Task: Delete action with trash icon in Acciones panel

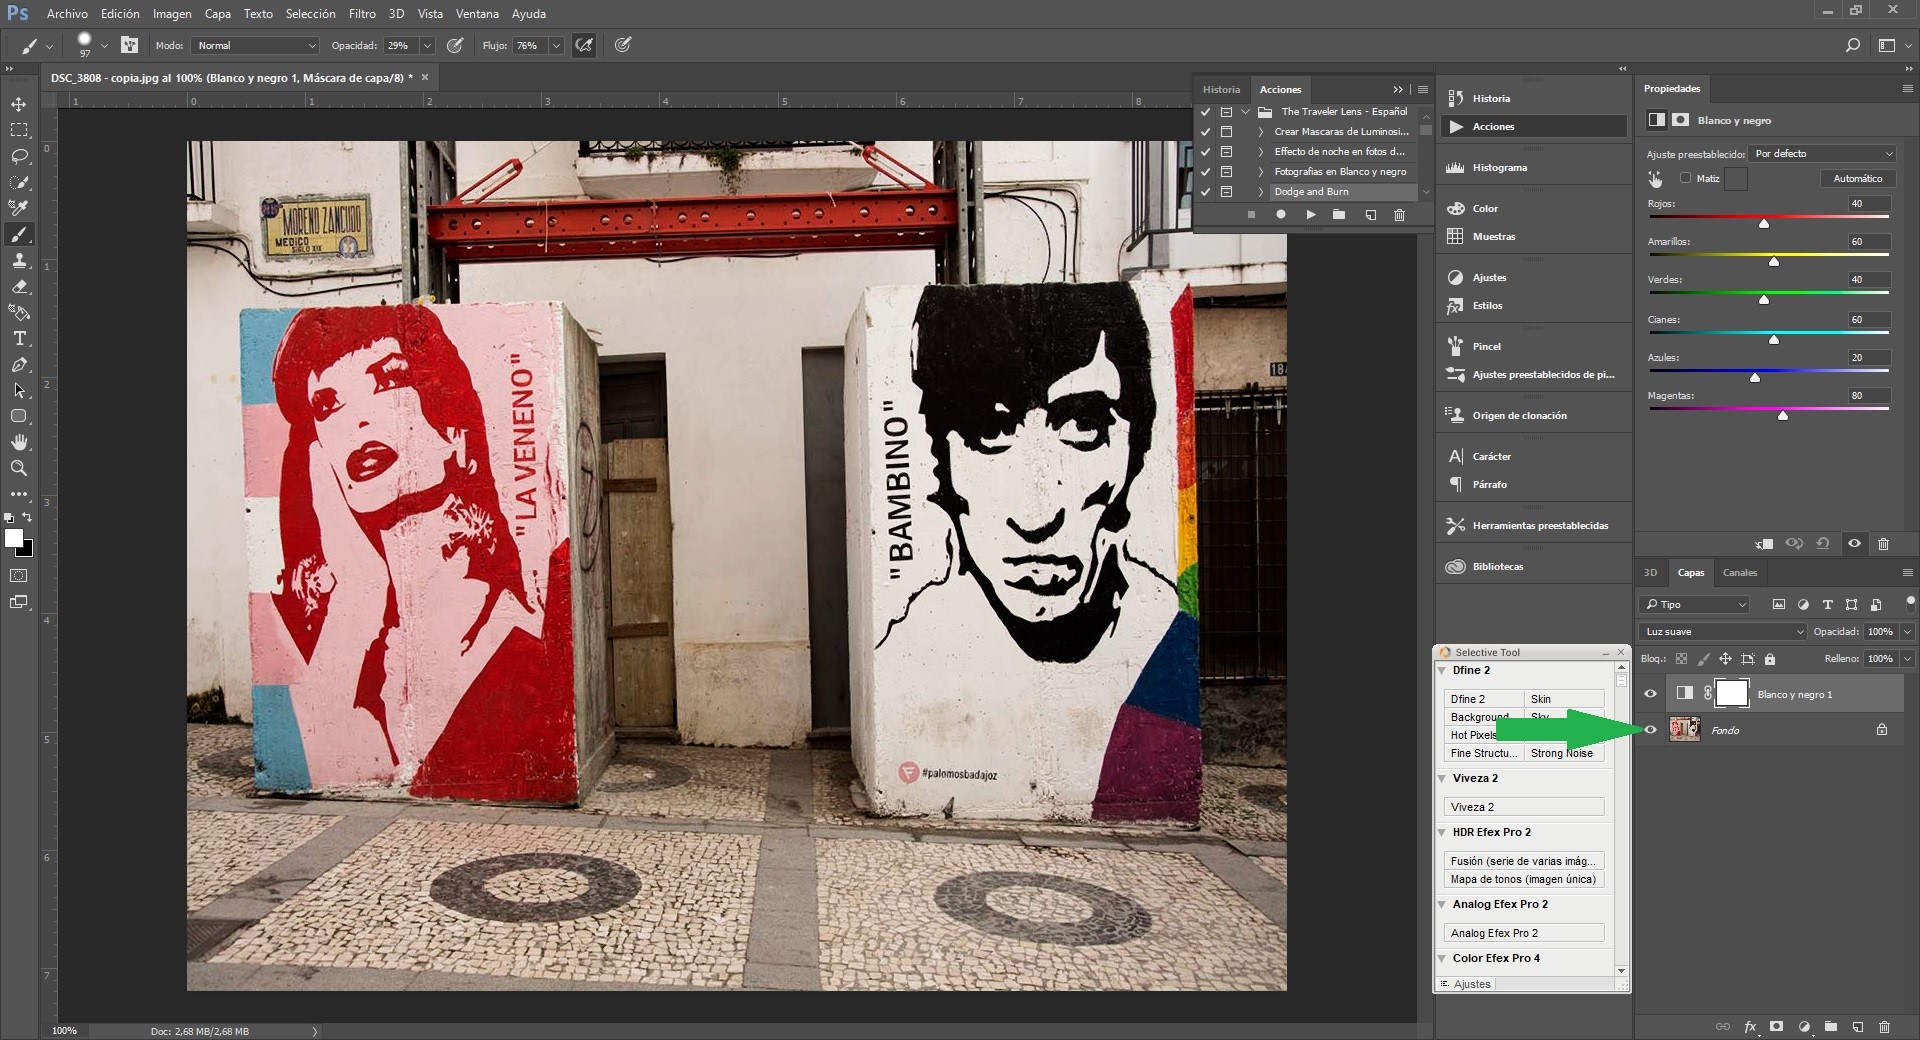Action: [1399, 215]
